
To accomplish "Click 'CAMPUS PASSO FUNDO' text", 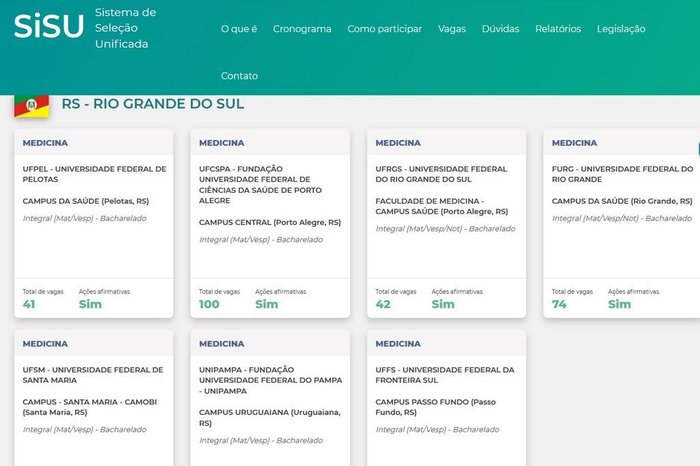I will 422,402.
